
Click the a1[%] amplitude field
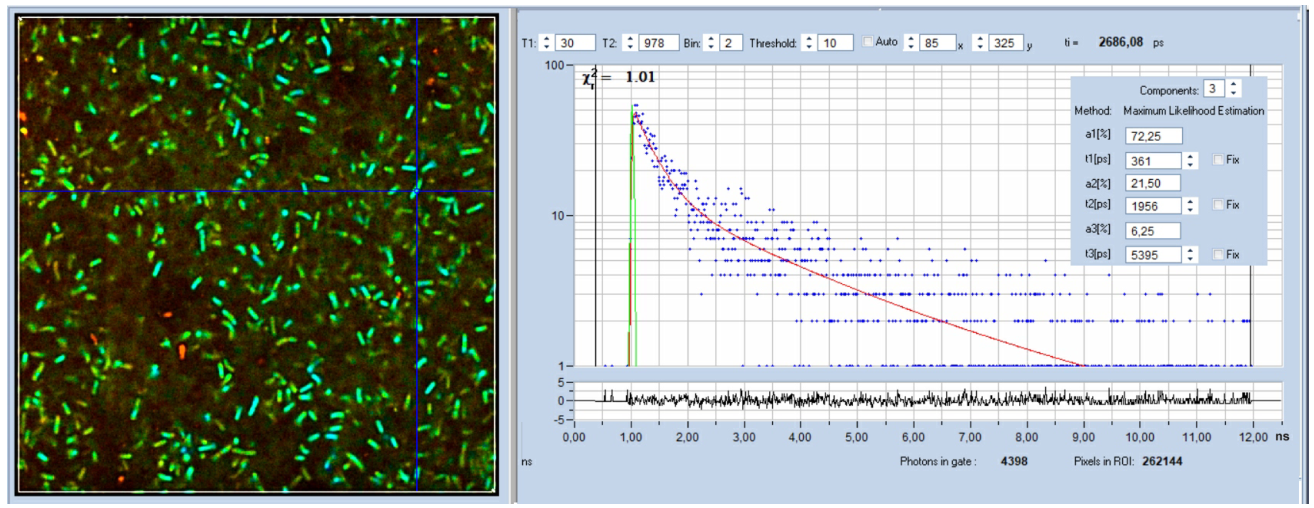[1153, 136]
